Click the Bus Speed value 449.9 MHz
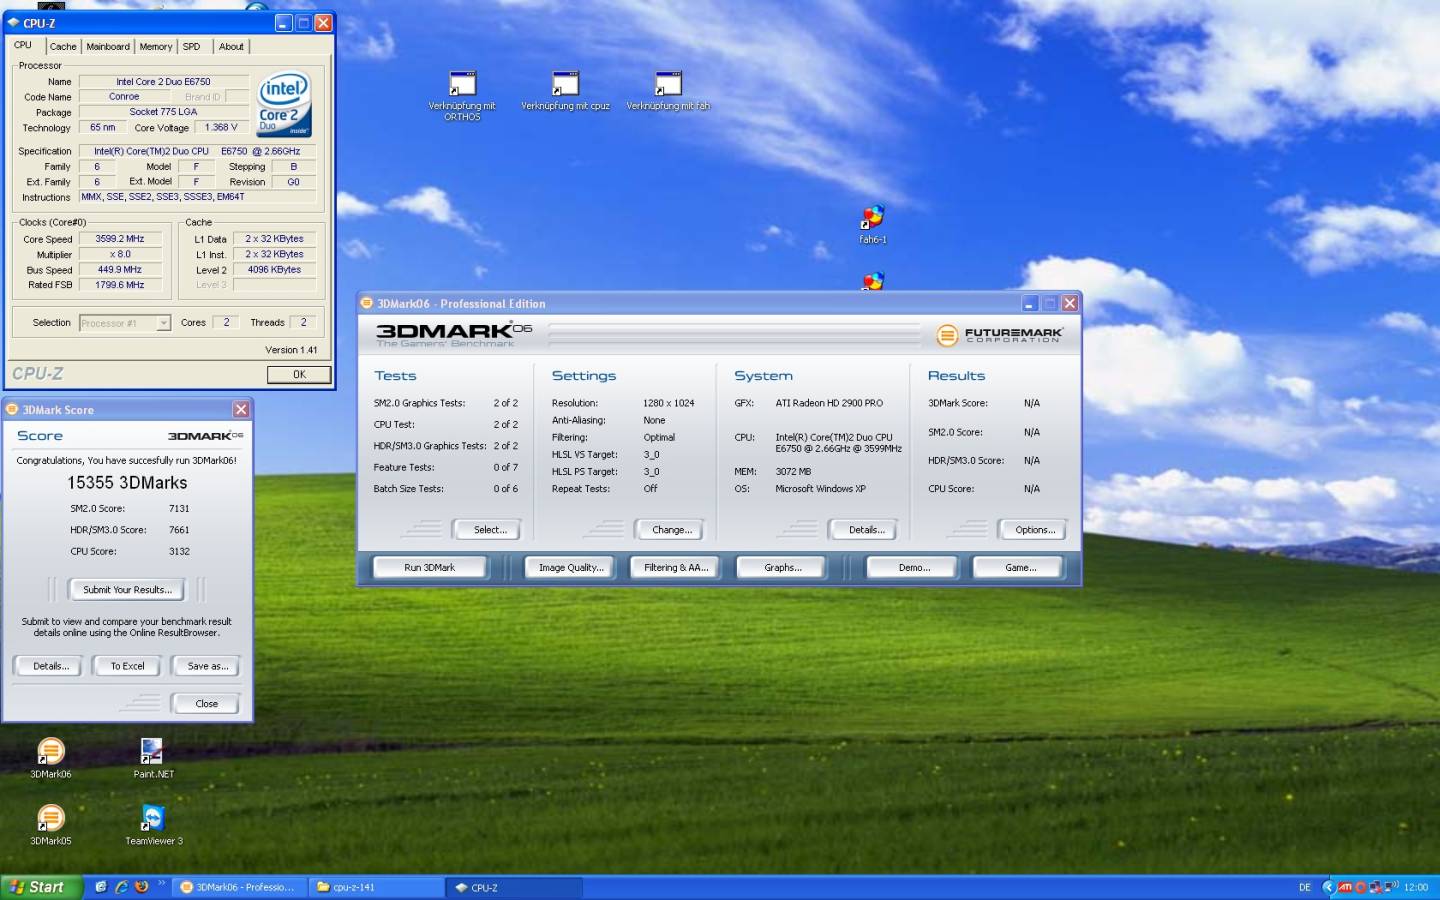The image size is (1440, 900). click(x=119, y=270)
